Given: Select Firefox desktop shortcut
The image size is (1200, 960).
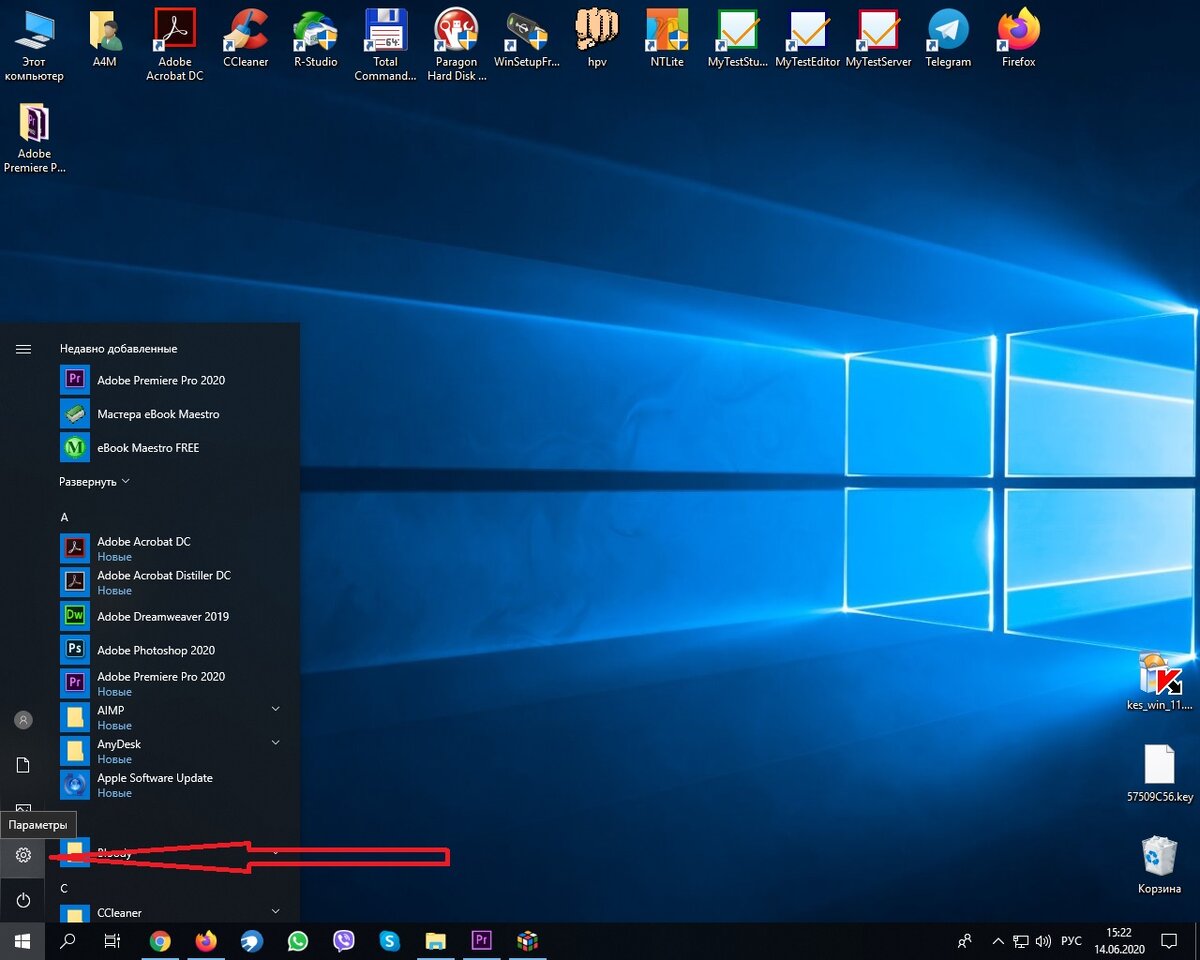Looking at the screenshot, I should tap(1018, 40).
